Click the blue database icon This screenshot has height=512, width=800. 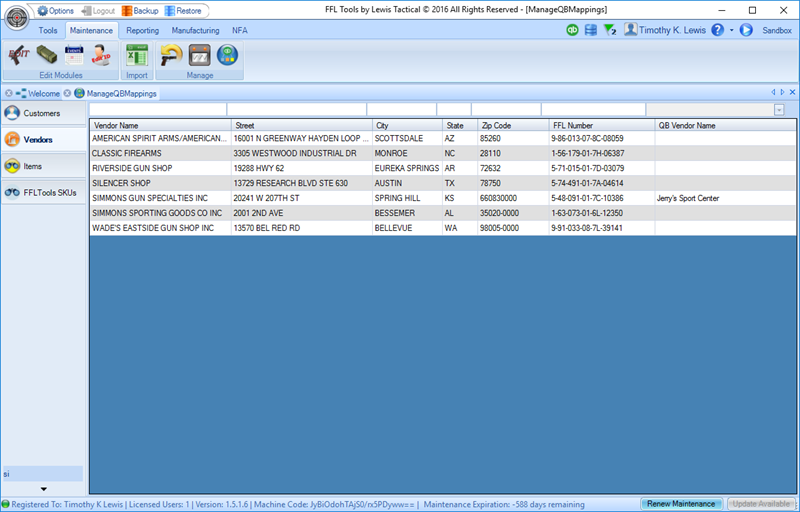591,30
